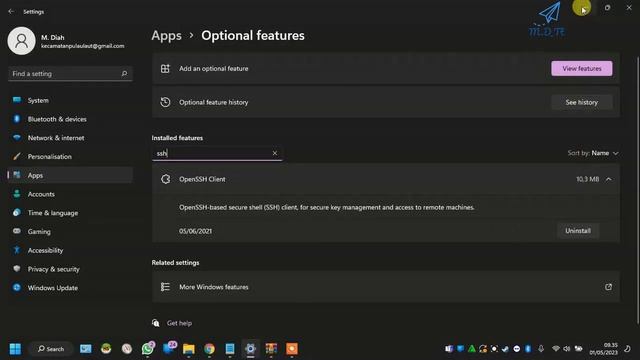This screenshot has height=360, width=640.
Task: Open File Explorer from the taskbar
Action: [189, 349]
